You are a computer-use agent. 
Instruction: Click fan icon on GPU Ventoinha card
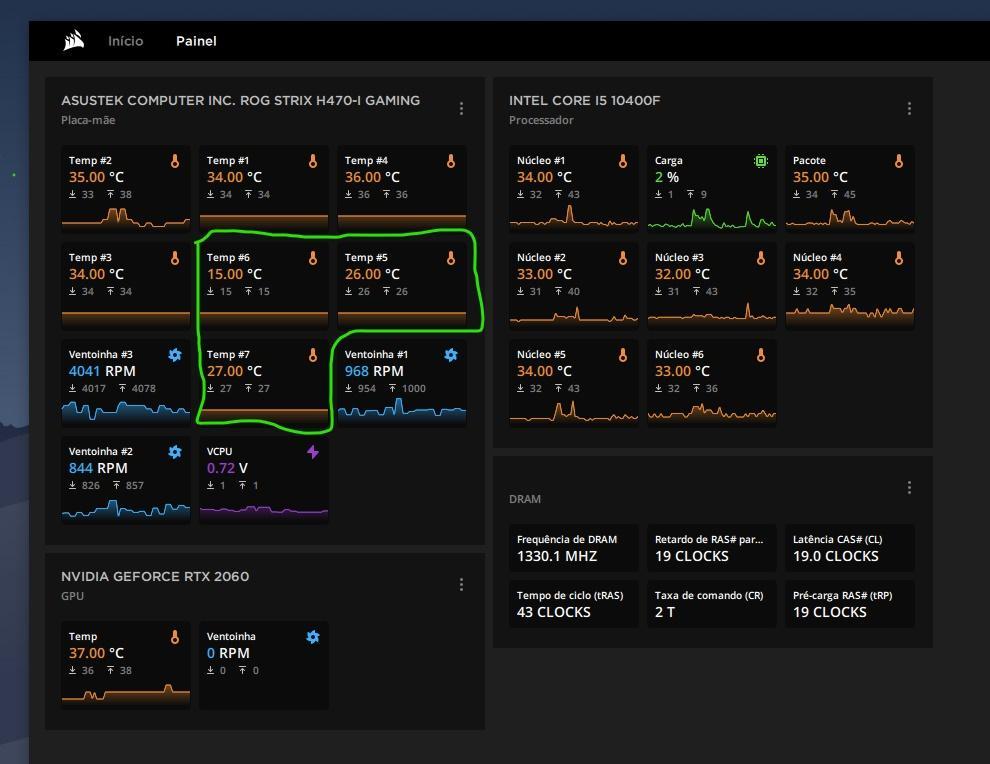313,637
